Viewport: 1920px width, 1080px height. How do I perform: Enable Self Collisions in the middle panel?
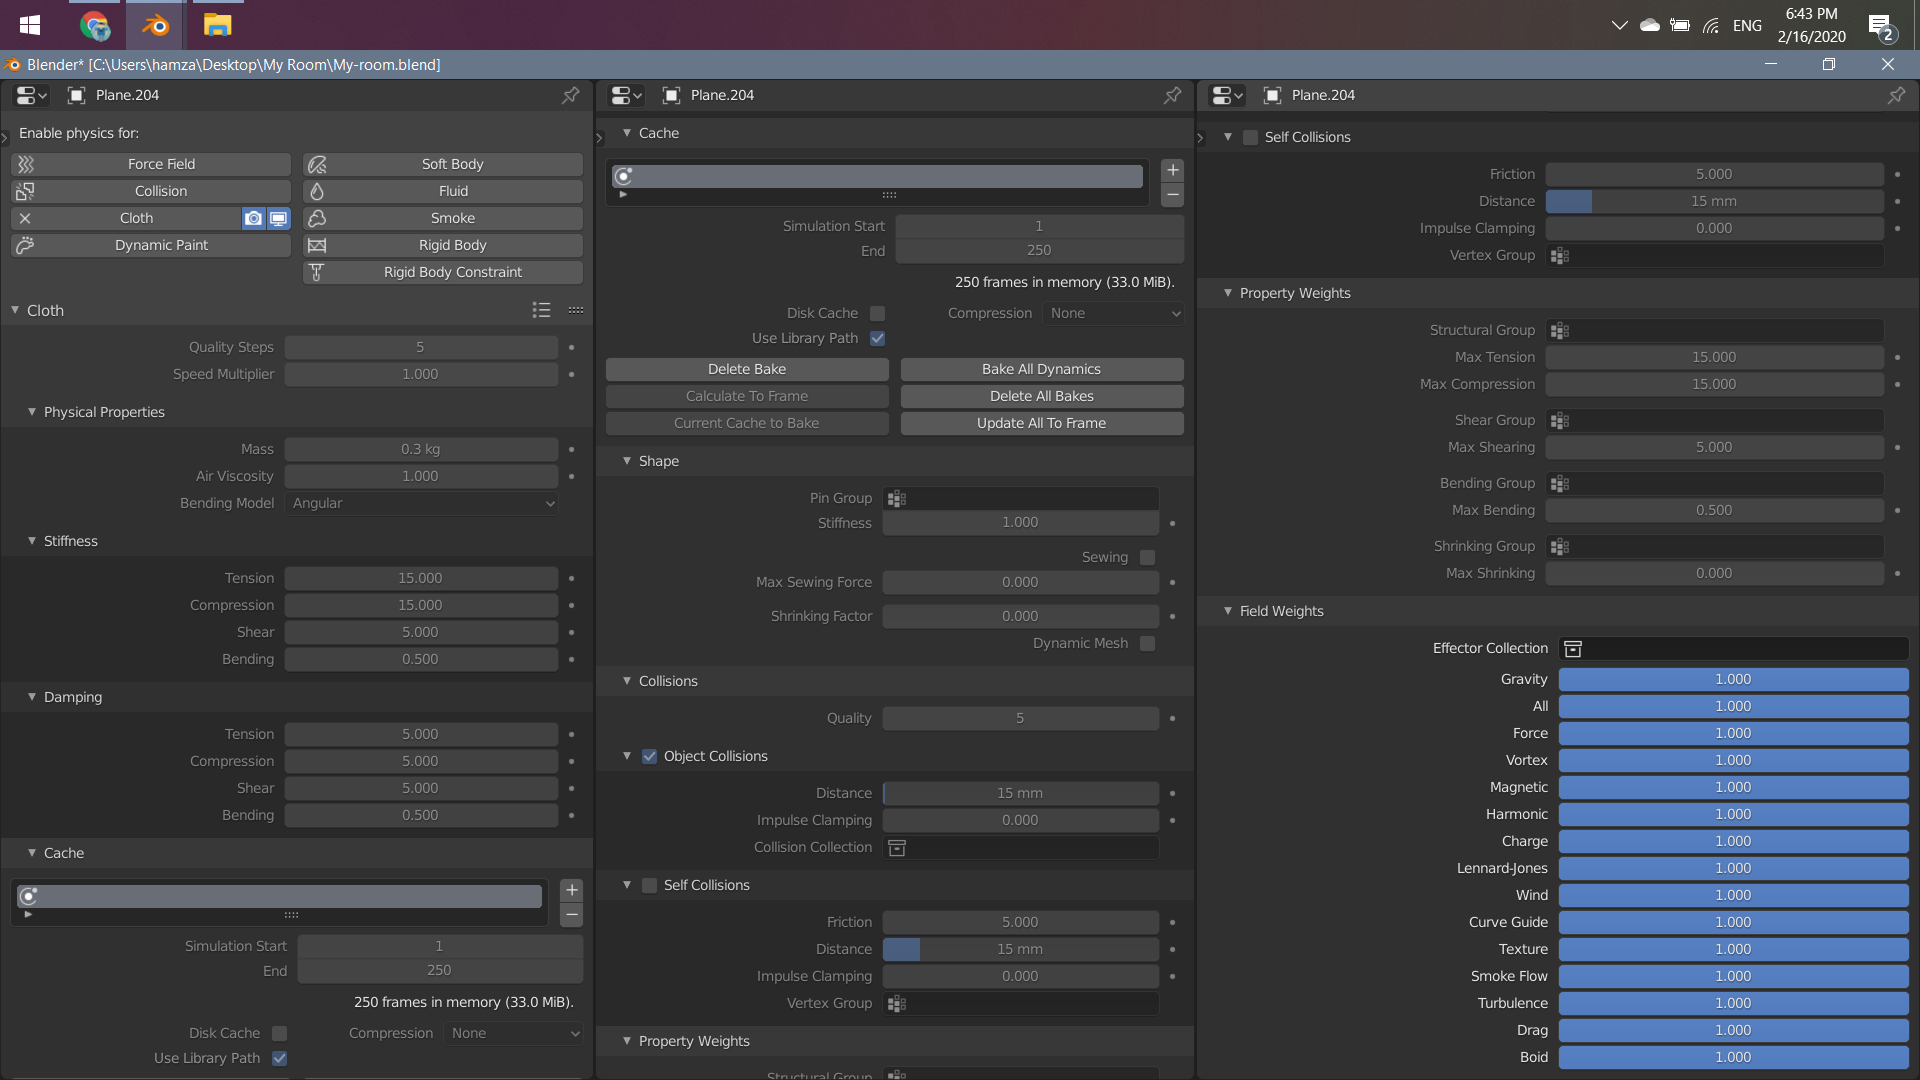649,885
